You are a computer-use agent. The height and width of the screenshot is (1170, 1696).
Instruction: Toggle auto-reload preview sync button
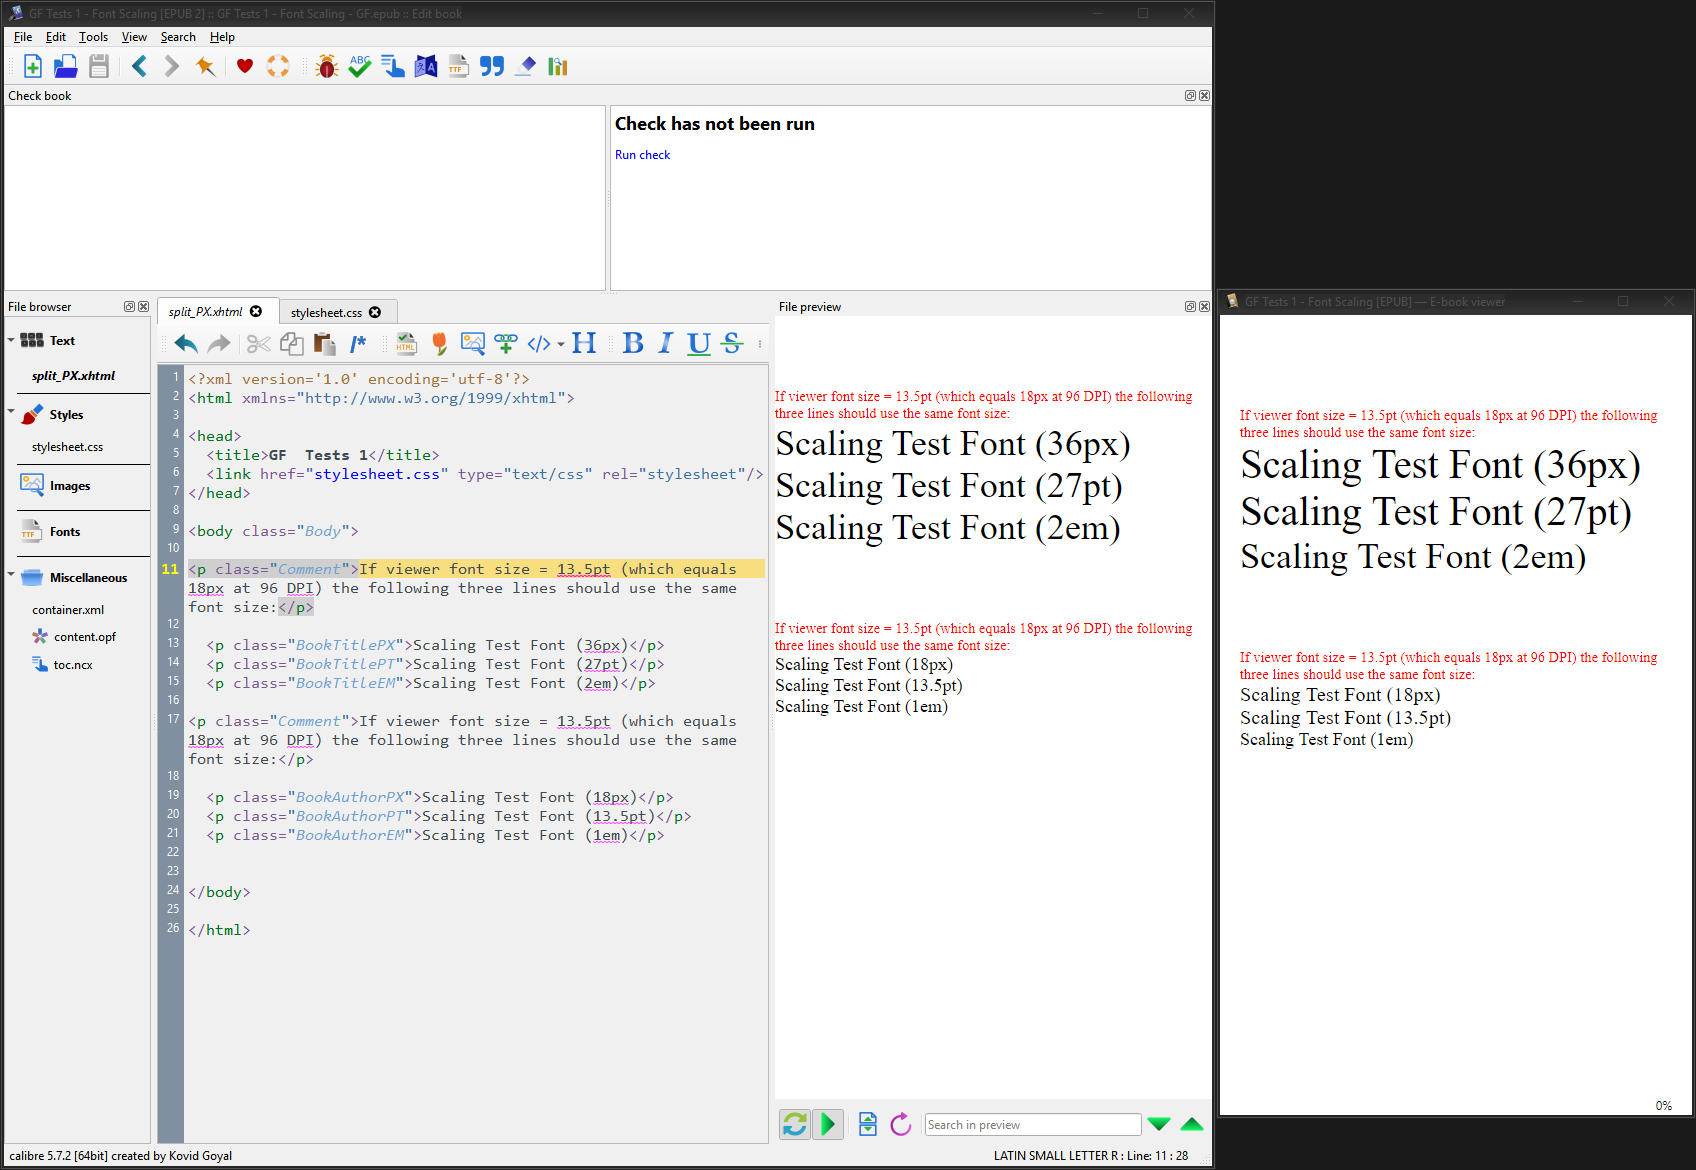795,1124
